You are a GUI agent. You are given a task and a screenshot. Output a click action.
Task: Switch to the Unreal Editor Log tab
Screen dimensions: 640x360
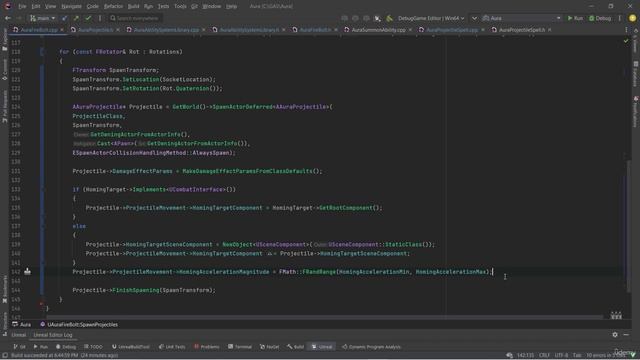pyautogui.click(x=53, y=335)
